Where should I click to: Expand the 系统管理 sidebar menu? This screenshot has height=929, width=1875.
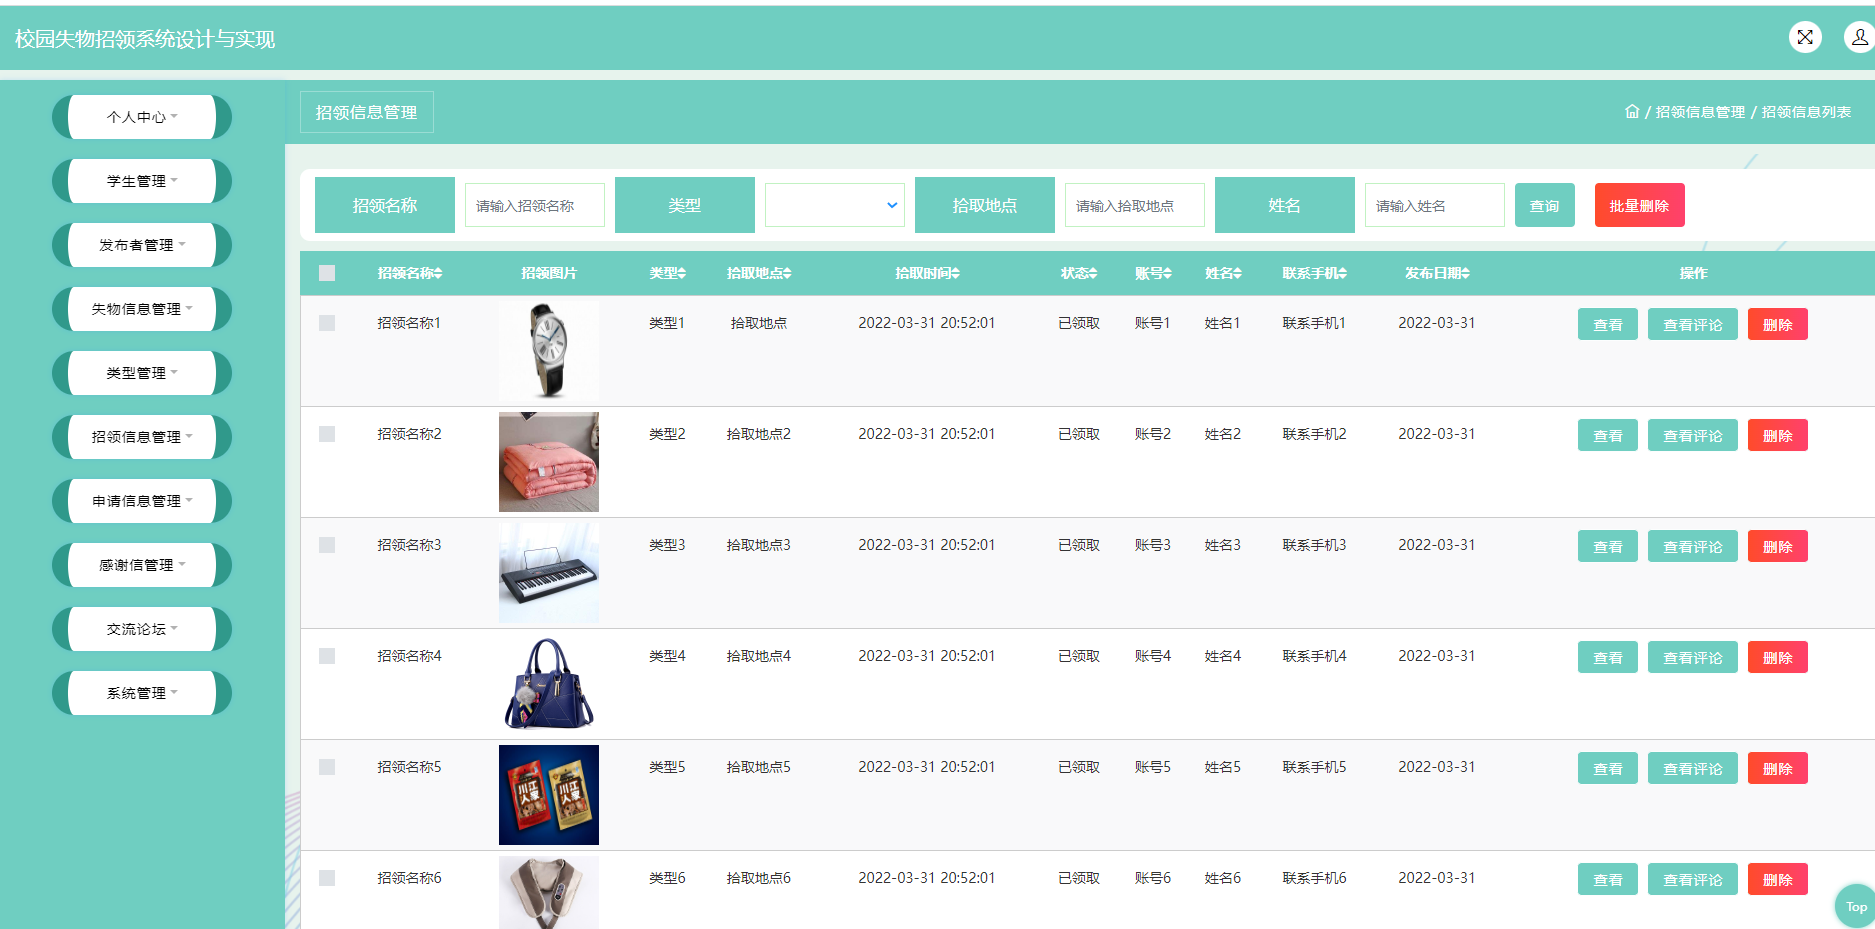(x=142, y=693)
